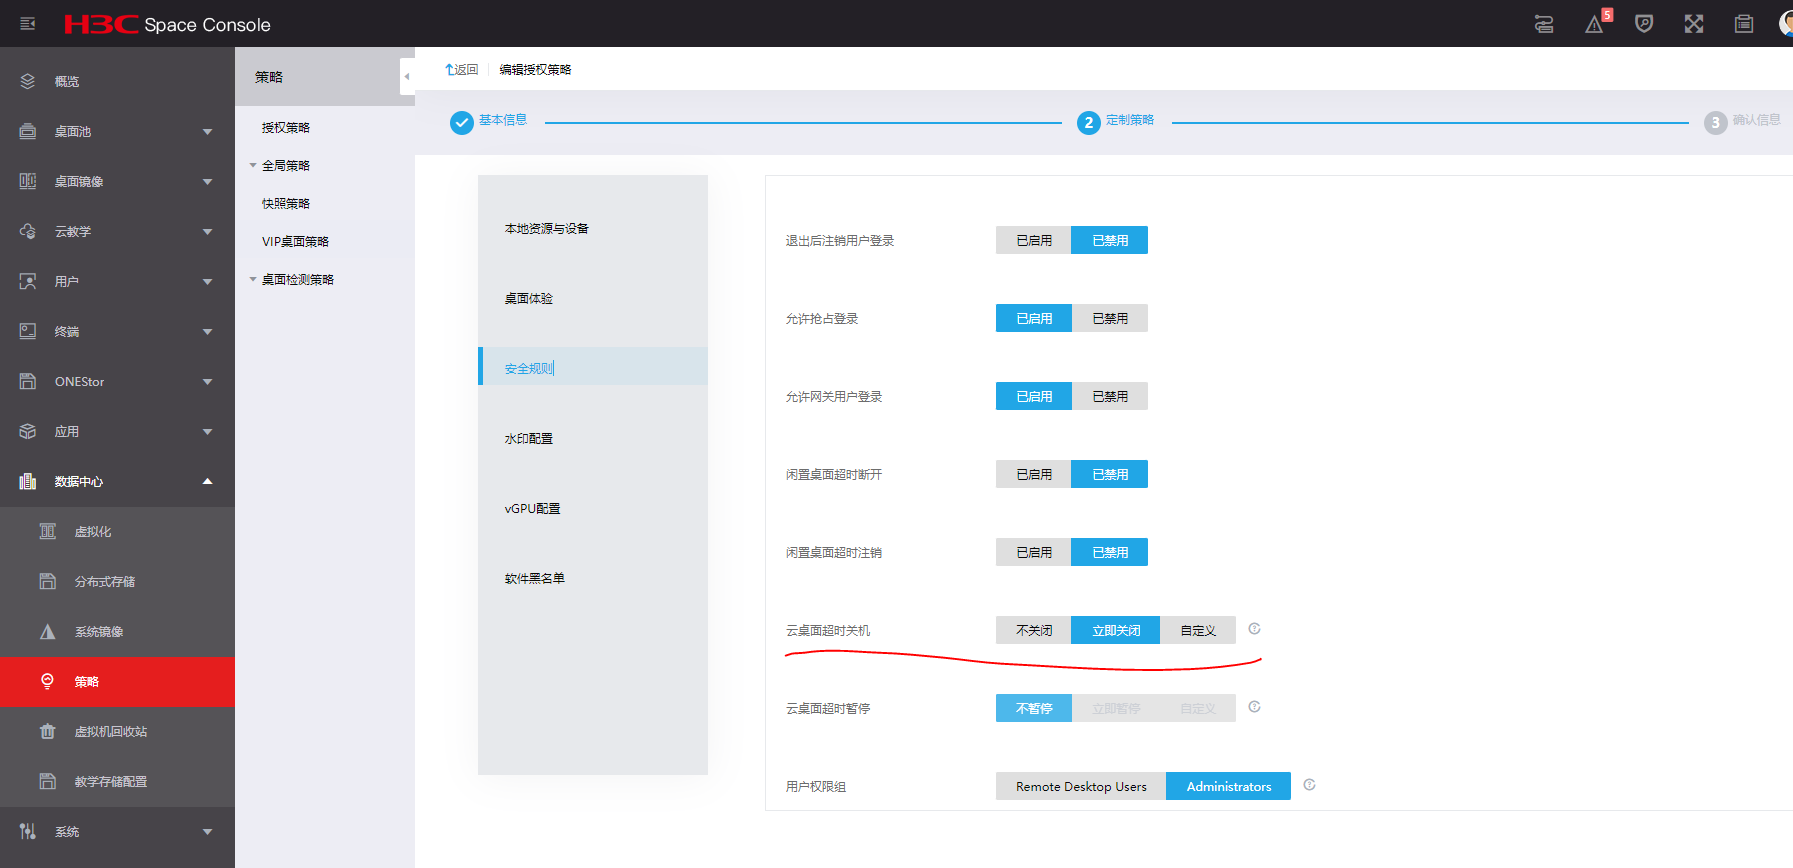Image resolution: width=1793 pixels, height=868 pixels.
Task: Click the 系统镜像 triangle icon
Action: 48,631
